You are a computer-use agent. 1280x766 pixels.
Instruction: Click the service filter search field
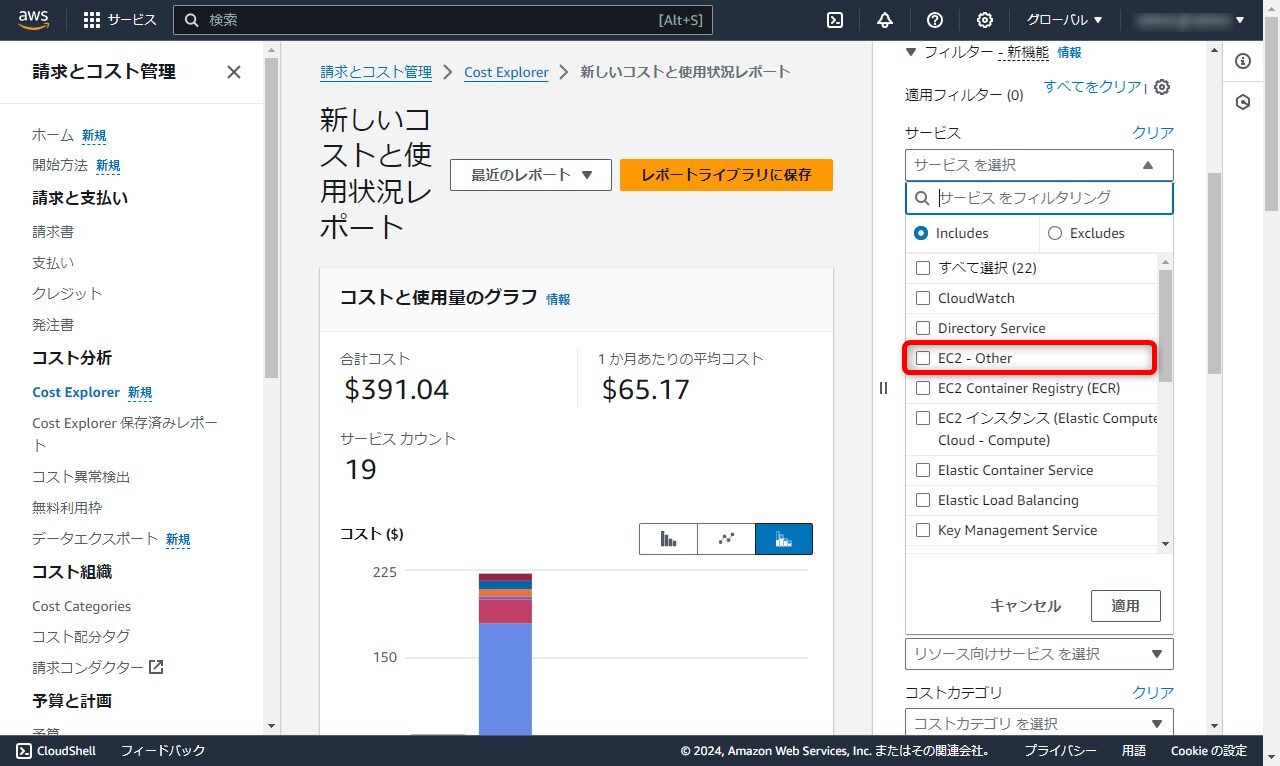pos(1040,198)
